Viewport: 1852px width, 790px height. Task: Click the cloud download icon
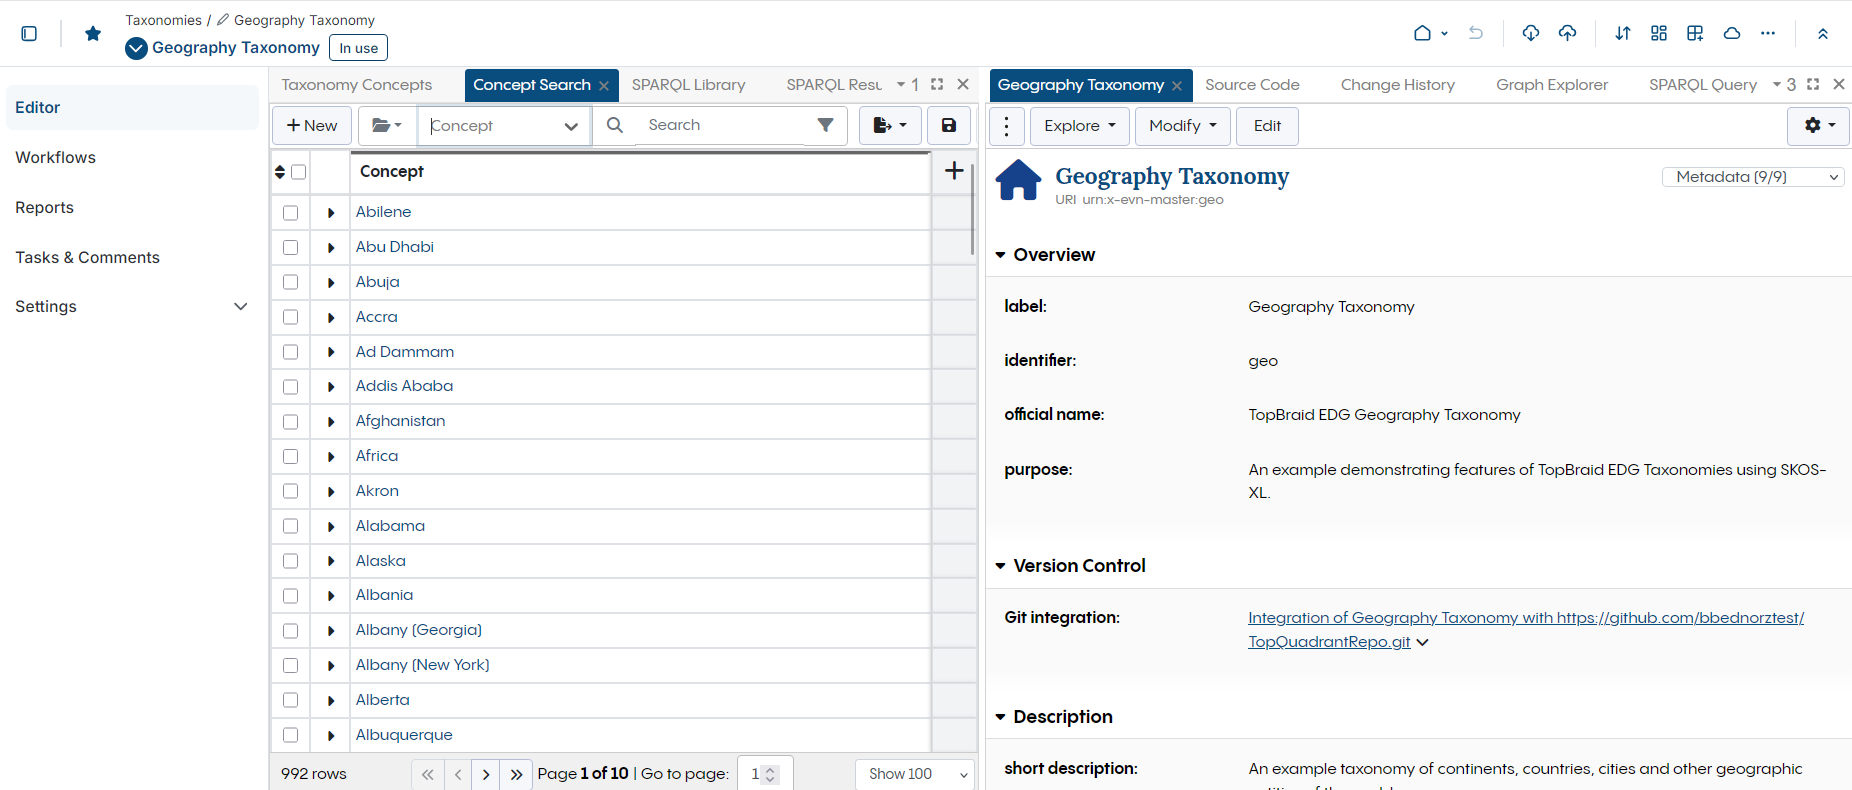[1530, 33]
